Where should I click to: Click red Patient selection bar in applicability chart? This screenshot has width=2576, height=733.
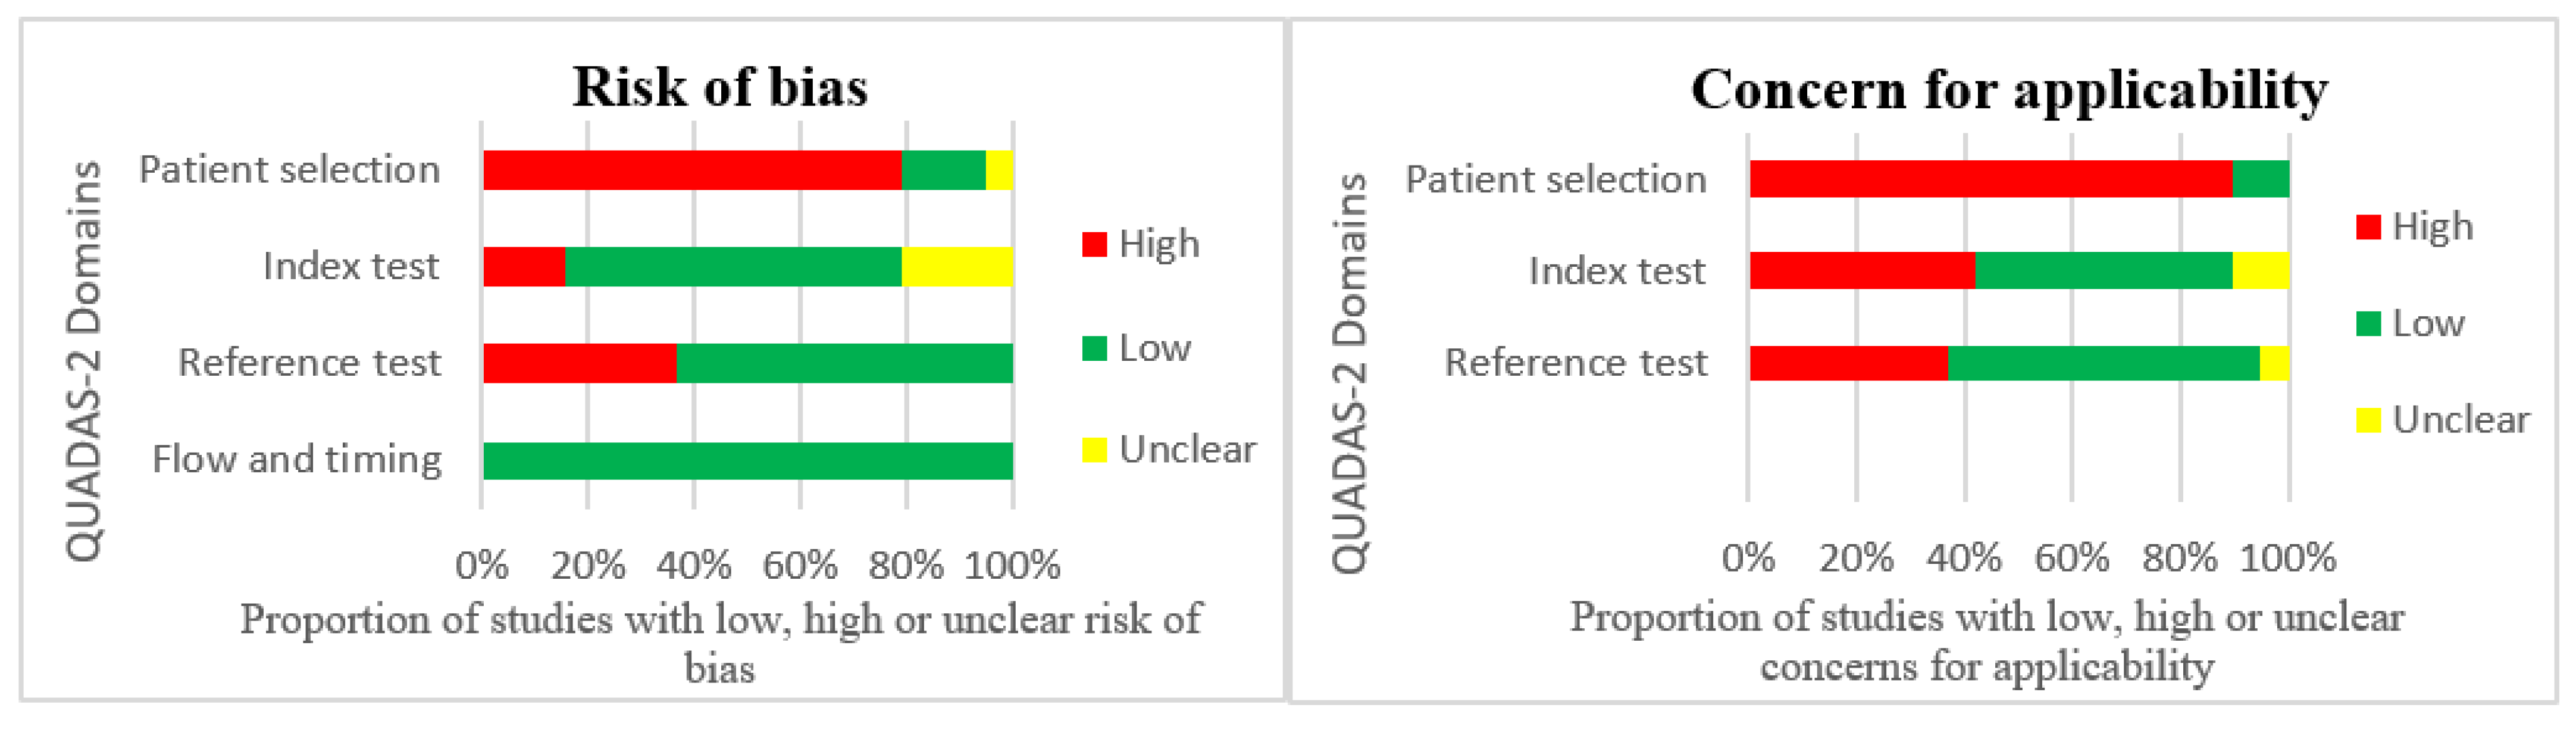[1990, 179]
